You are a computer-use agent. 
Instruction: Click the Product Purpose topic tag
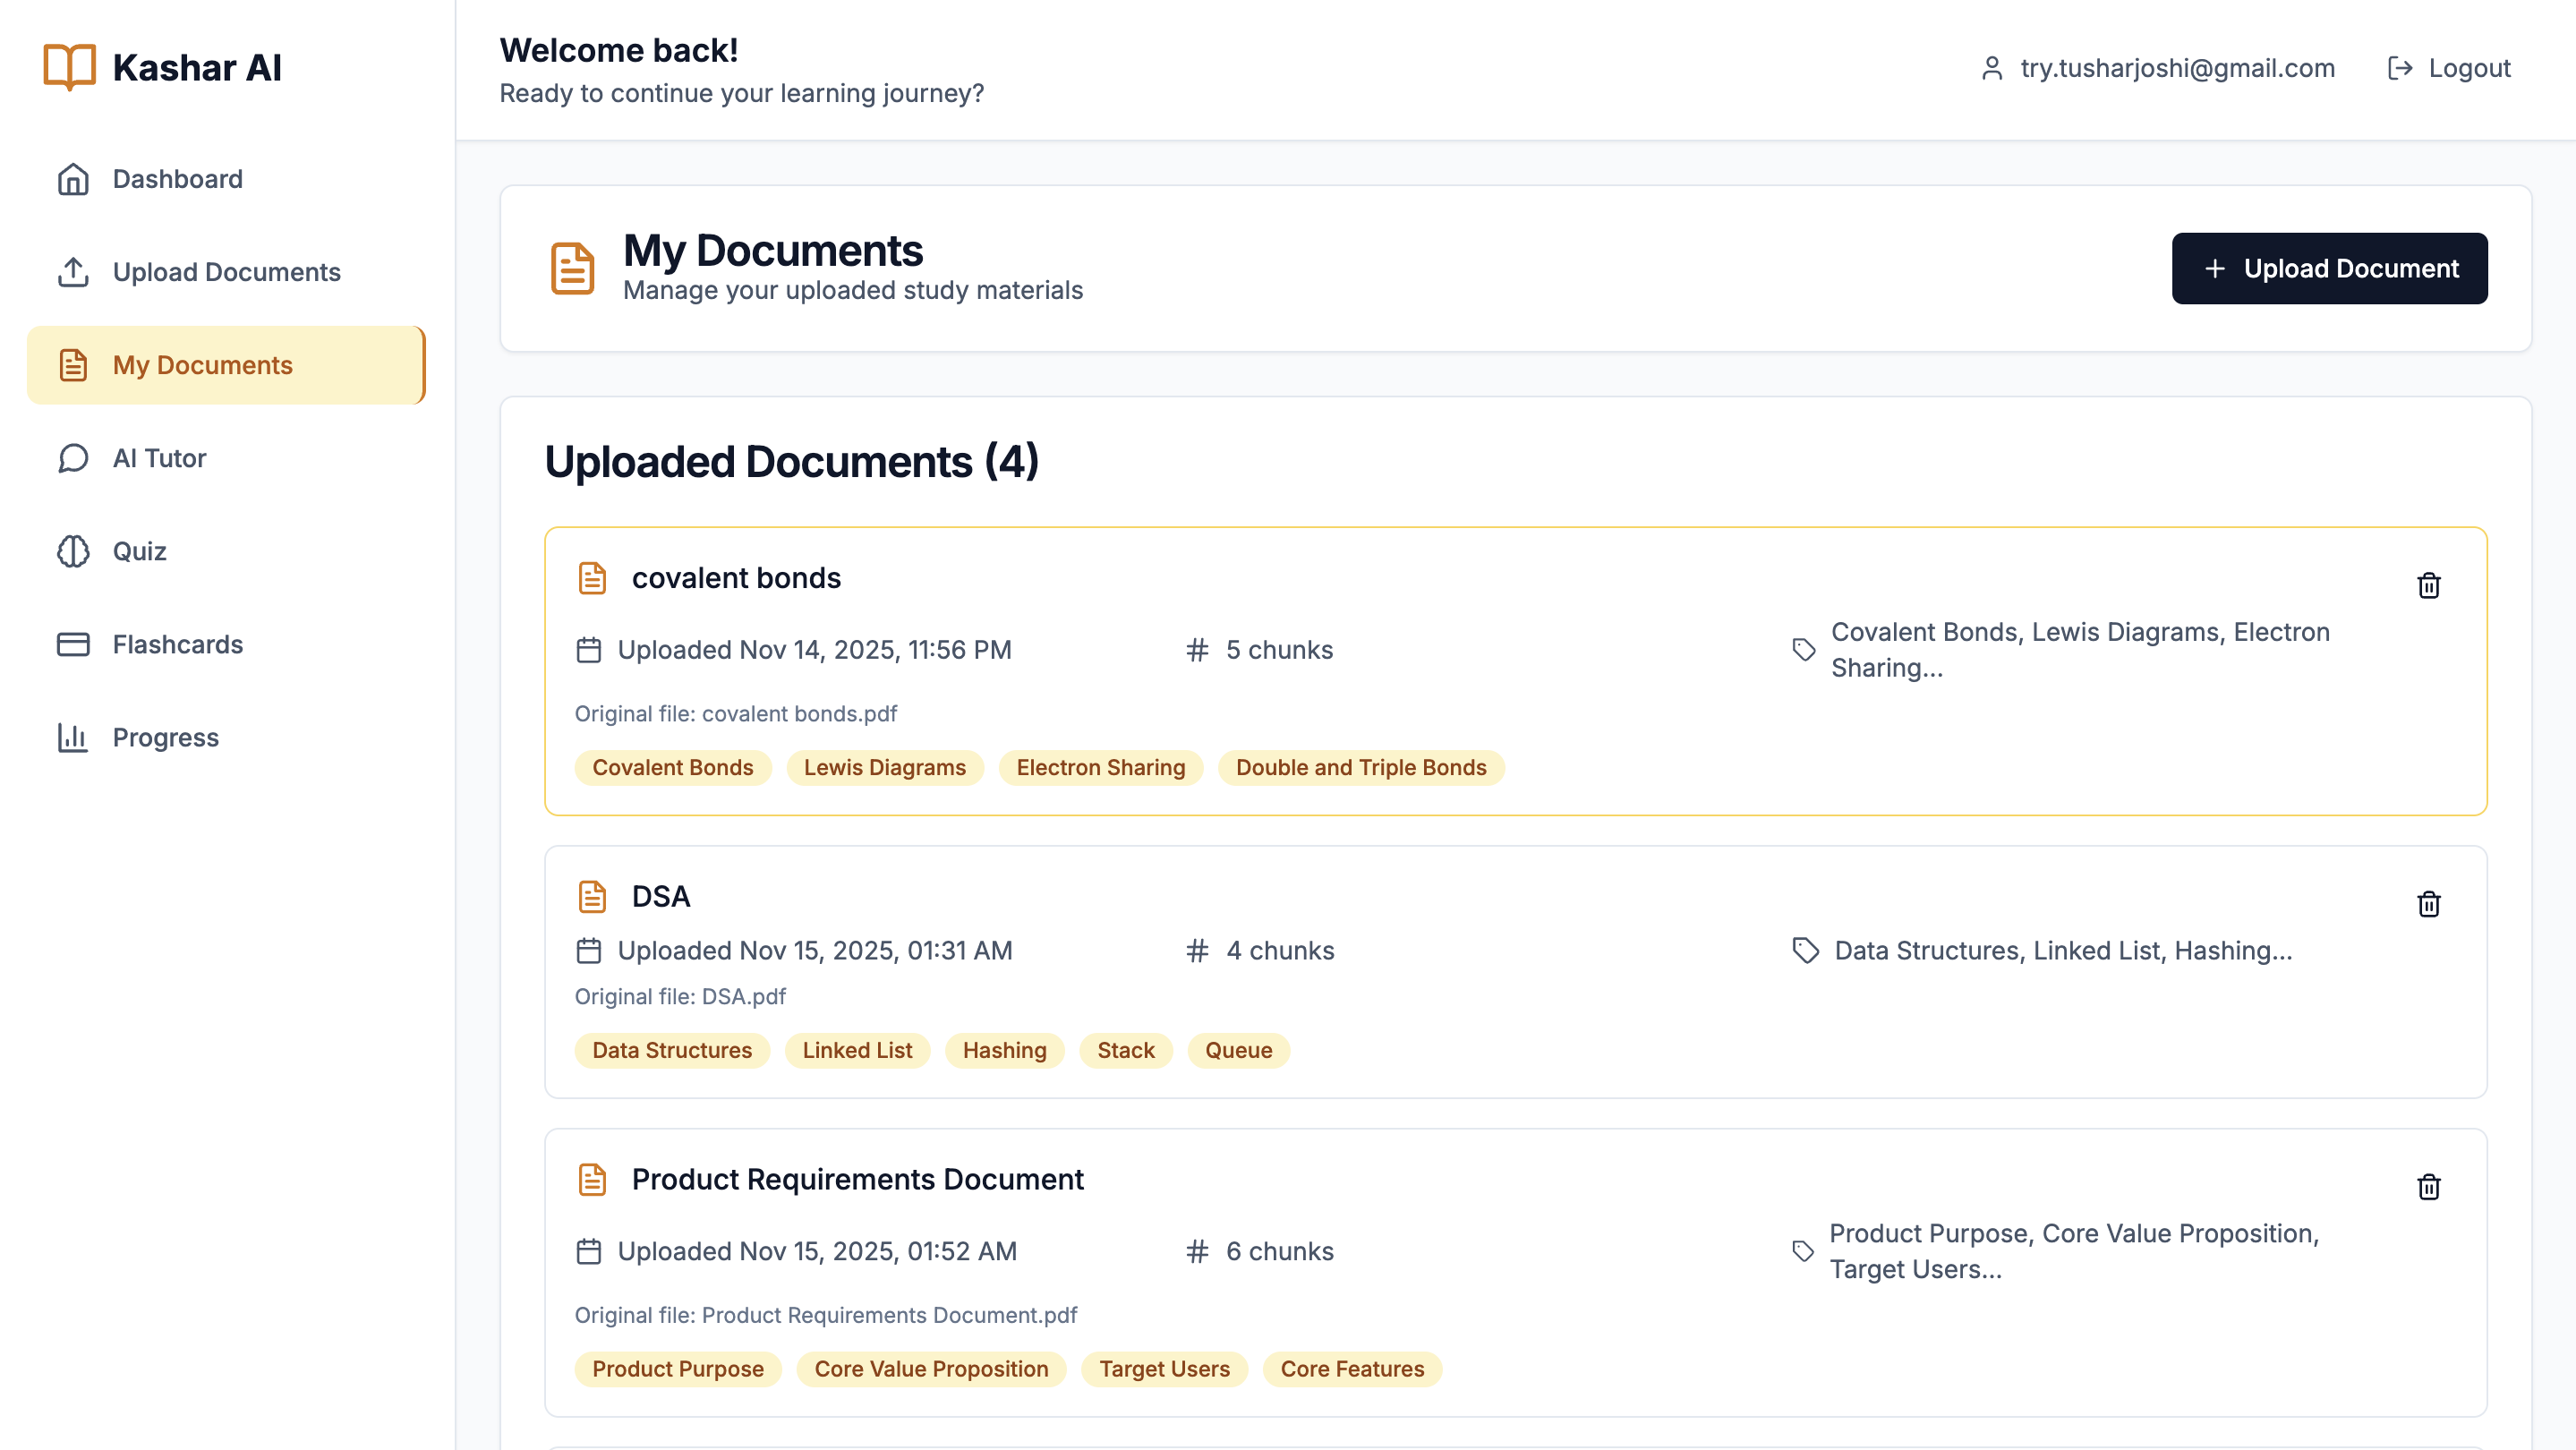point(678,1370)
